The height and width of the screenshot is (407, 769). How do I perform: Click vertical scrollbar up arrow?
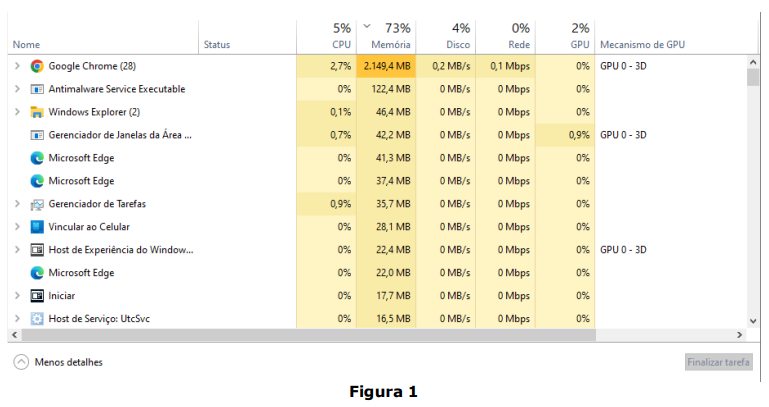pyautogui.click(x=753, y=62)
